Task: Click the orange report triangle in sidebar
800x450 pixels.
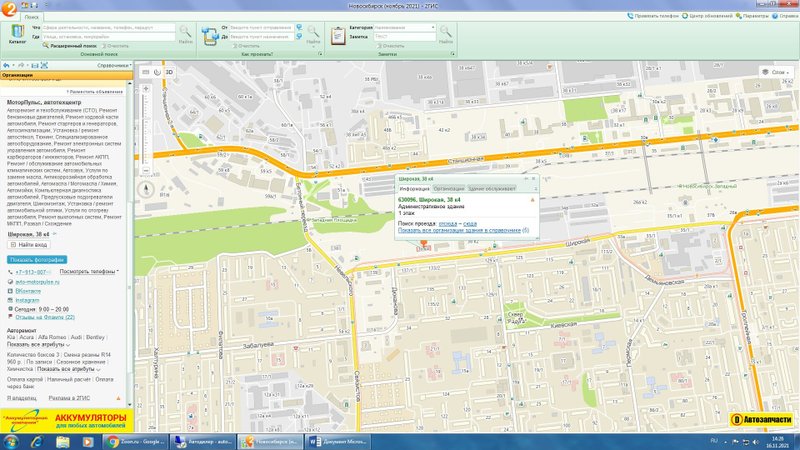Action: coord(118,398)
